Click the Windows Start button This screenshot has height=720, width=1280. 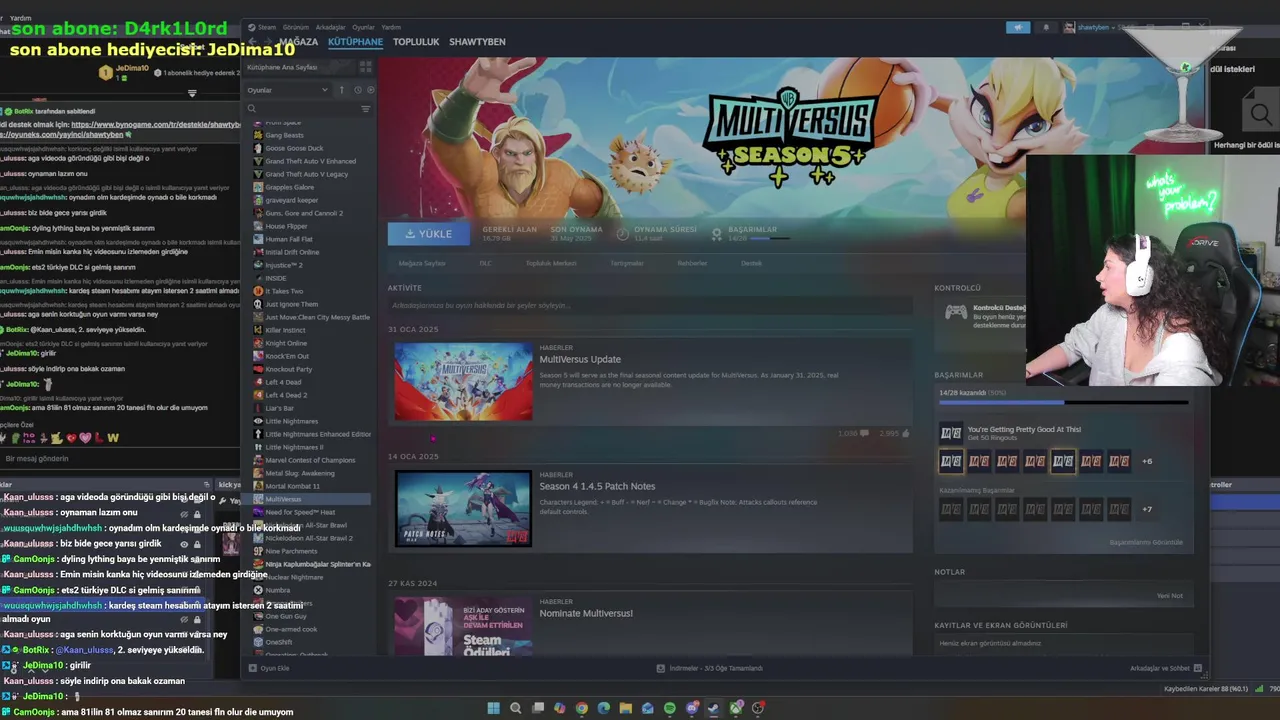click(x=493, y=708)
